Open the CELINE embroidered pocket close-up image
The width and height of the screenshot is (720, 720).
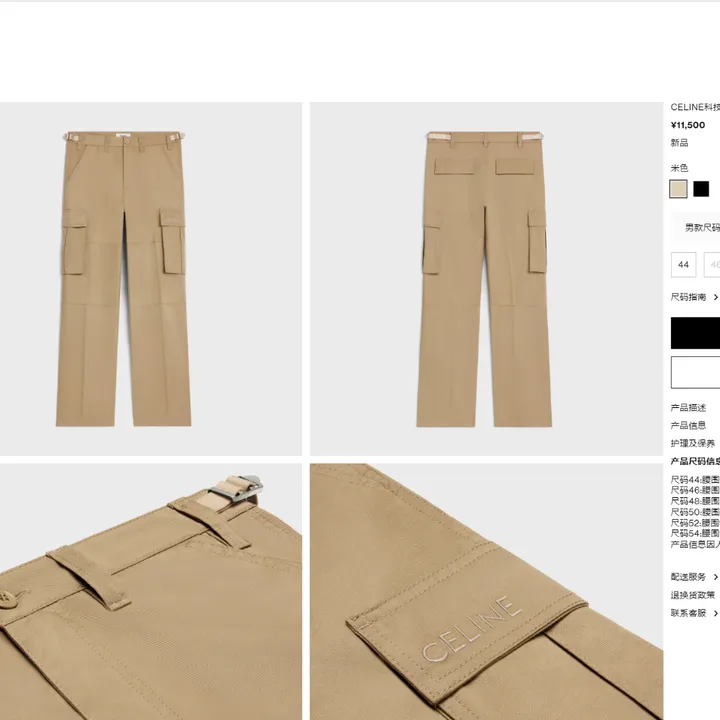point(486,591)
